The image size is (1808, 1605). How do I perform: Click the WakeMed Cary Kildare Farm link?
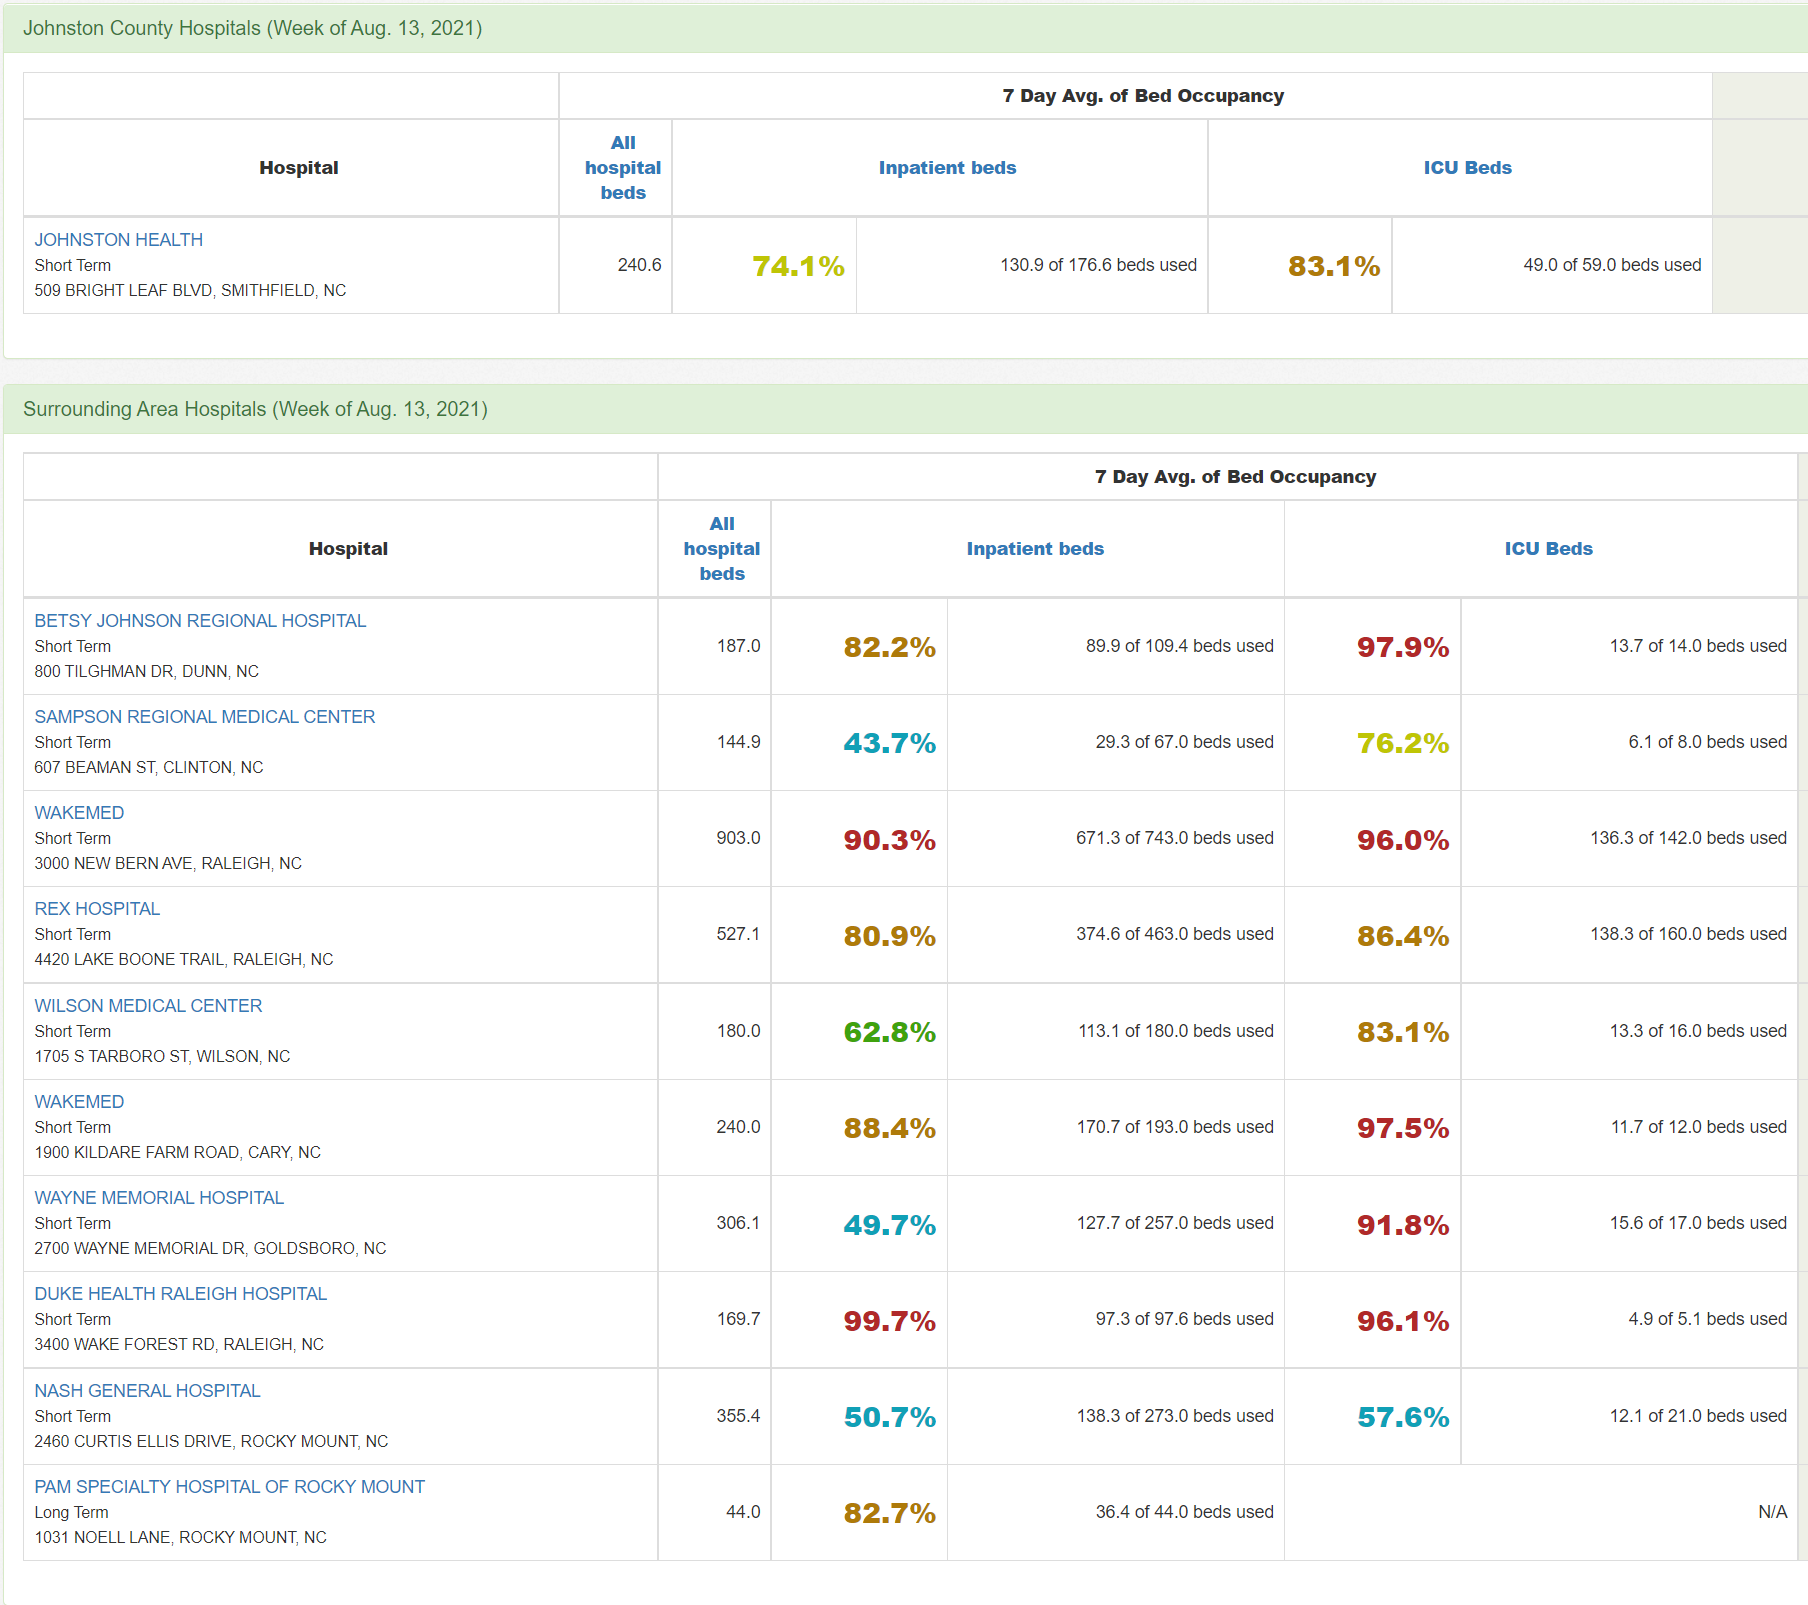coord(79,1102)
